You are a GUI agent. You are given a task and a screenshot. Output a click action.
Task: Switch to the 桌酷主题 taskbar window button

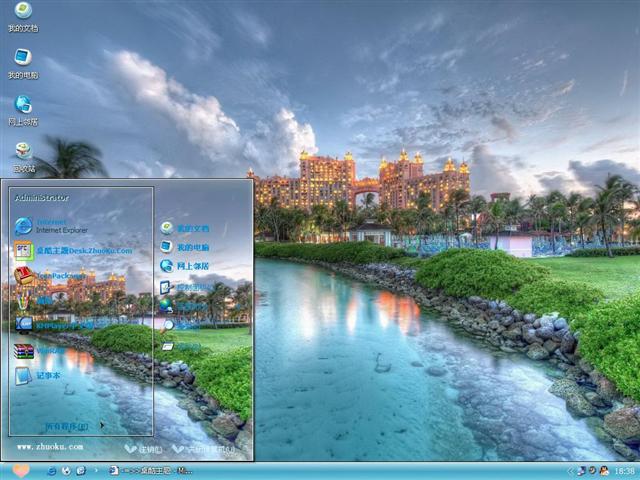coord(151,471)
